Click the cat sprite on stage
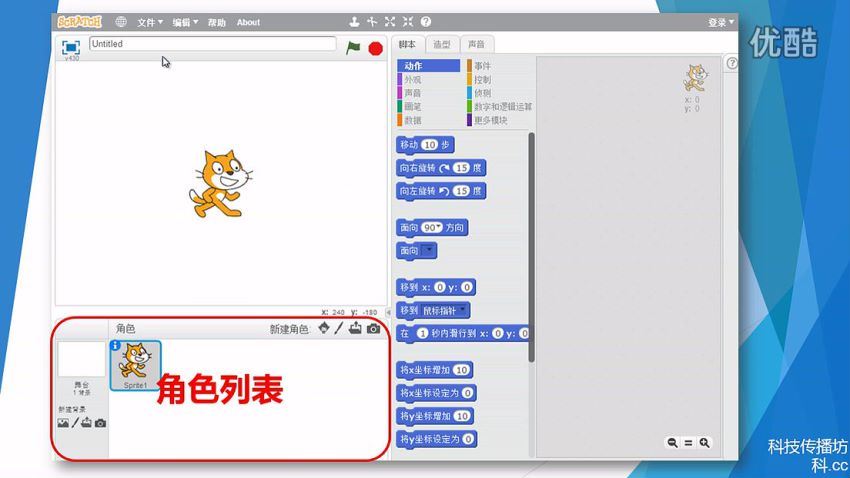Image resolution: width=850 pixels, height=478 pixels. 220,184
